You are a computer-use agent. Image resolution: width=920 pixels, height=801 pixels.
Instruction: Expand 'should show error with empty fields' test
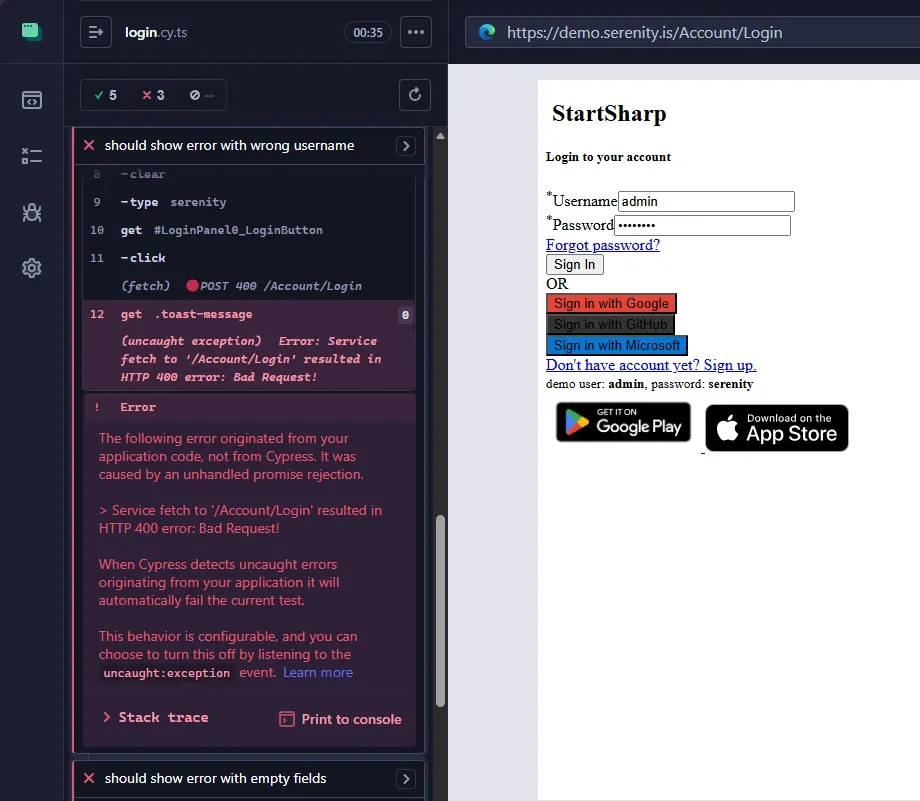tap(215, 779)
